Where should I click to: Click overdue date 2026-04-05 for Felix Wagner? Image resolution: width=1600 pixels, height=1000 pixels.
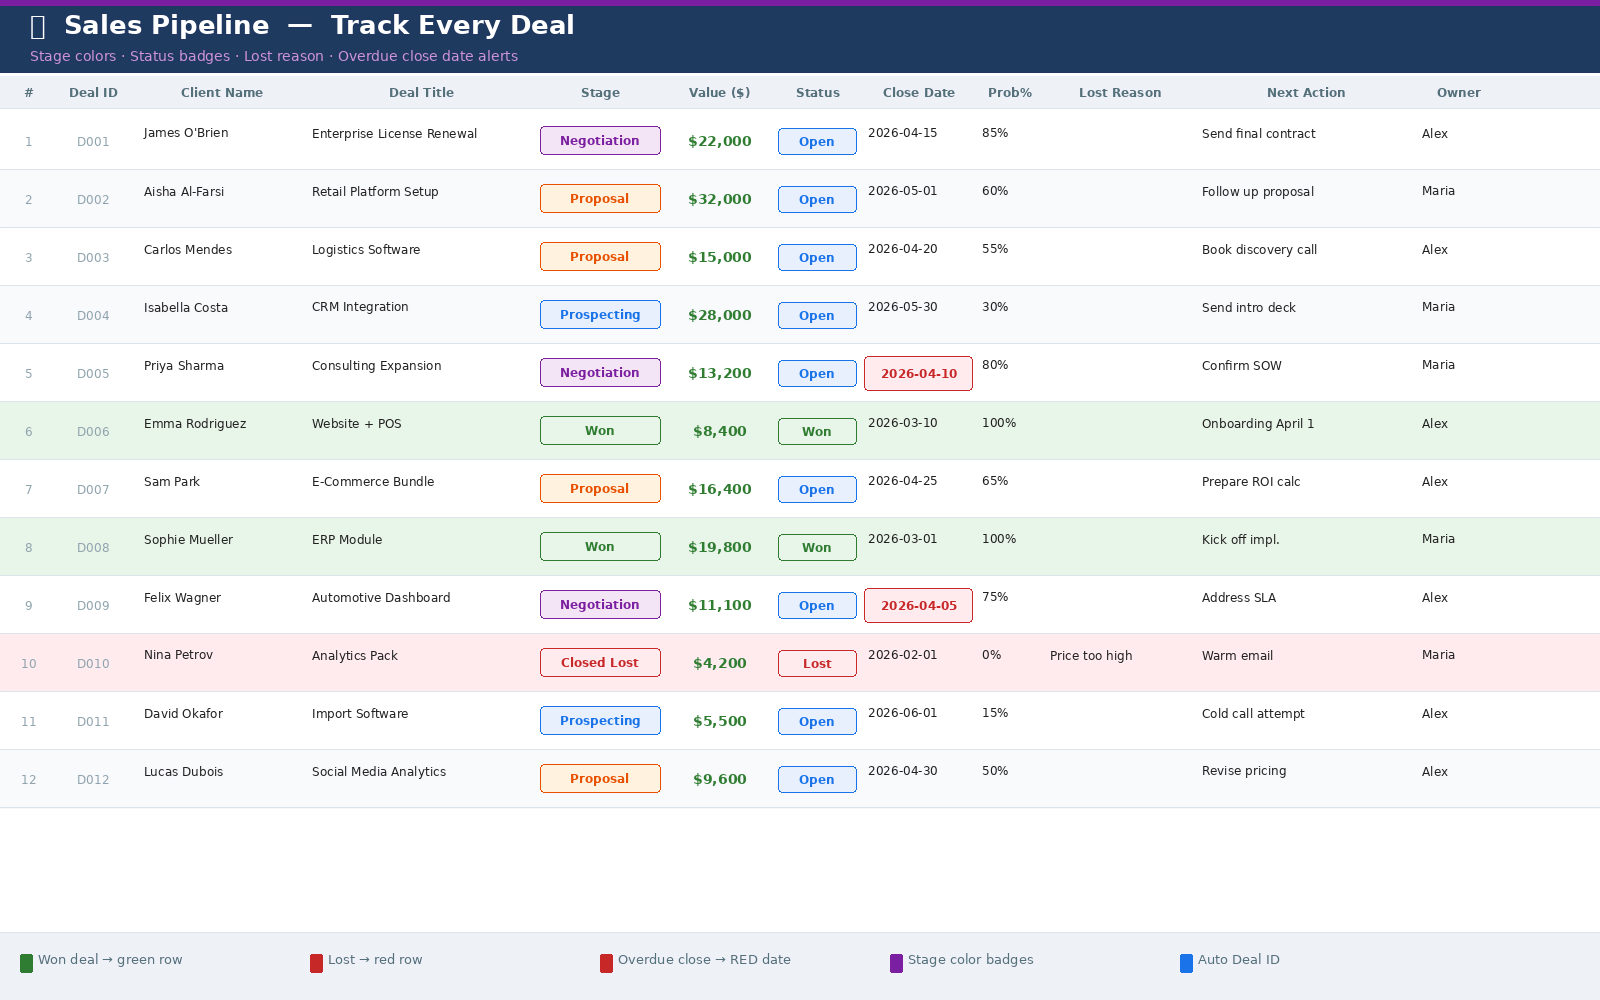point(918,606)
